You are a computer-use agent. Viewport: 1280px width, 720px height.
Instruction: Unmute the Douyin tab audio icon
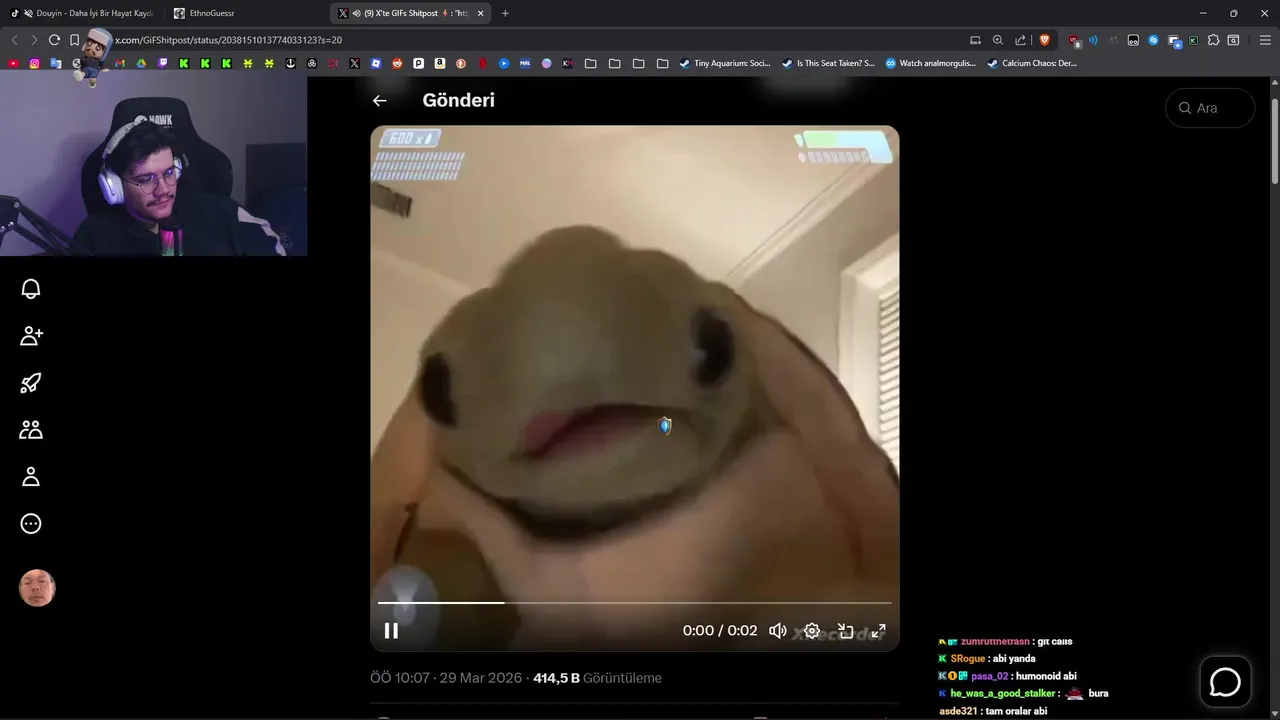pyautogui.click(x=28, y=13)
